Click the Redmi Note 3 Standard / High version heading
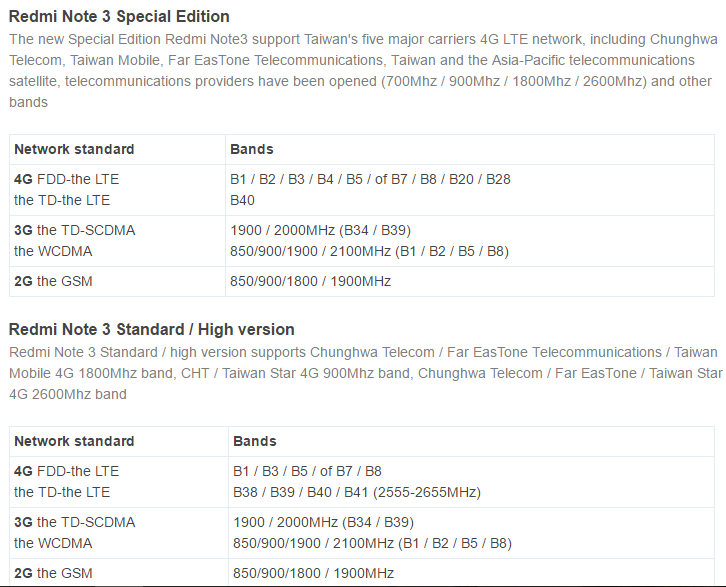The height and width of the screenshot is (587, 726). pos(151,329)
